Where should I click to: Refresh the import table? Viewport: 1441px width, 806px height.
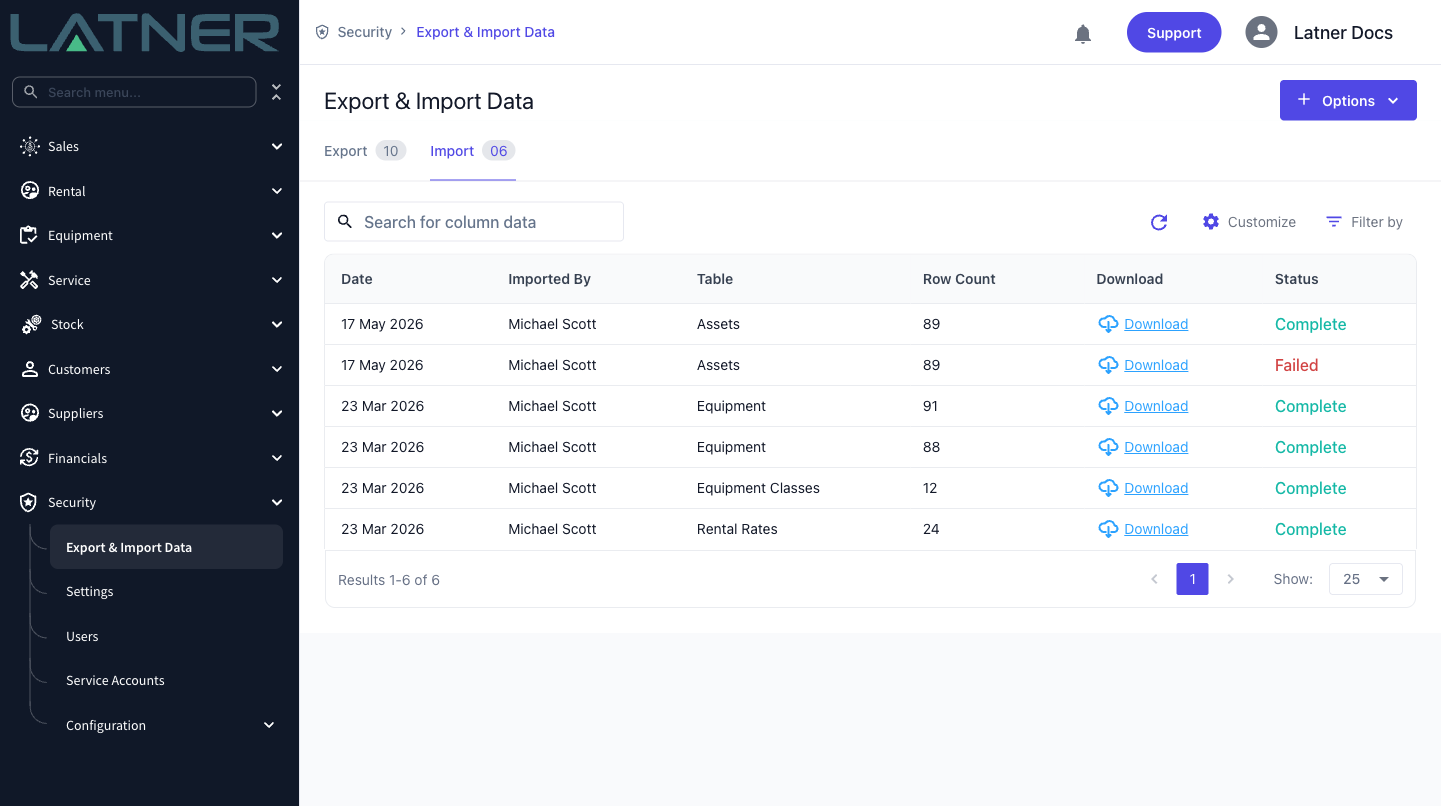[1159, 222]
